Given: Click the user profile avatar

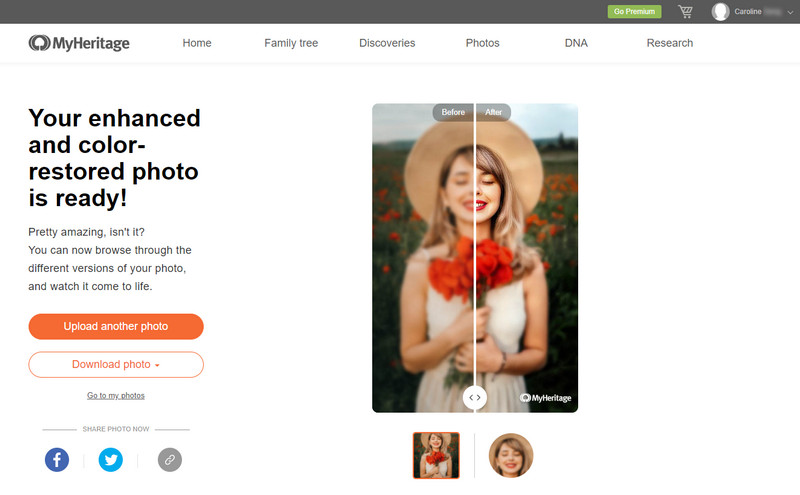Looking at the screenshot, I should [x=720, y=12].
